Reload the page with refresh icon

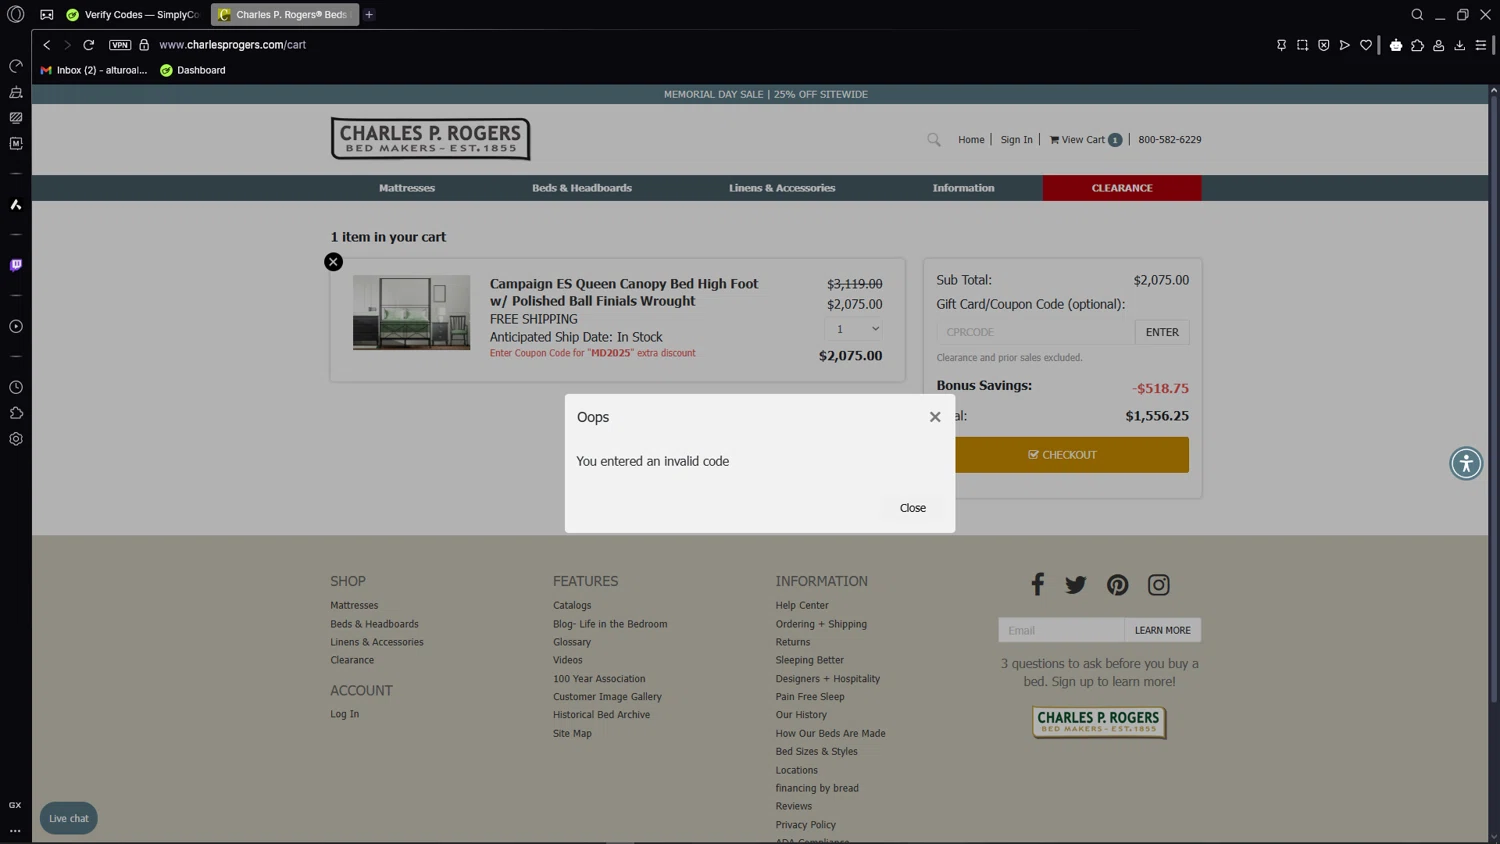(89, 45)
